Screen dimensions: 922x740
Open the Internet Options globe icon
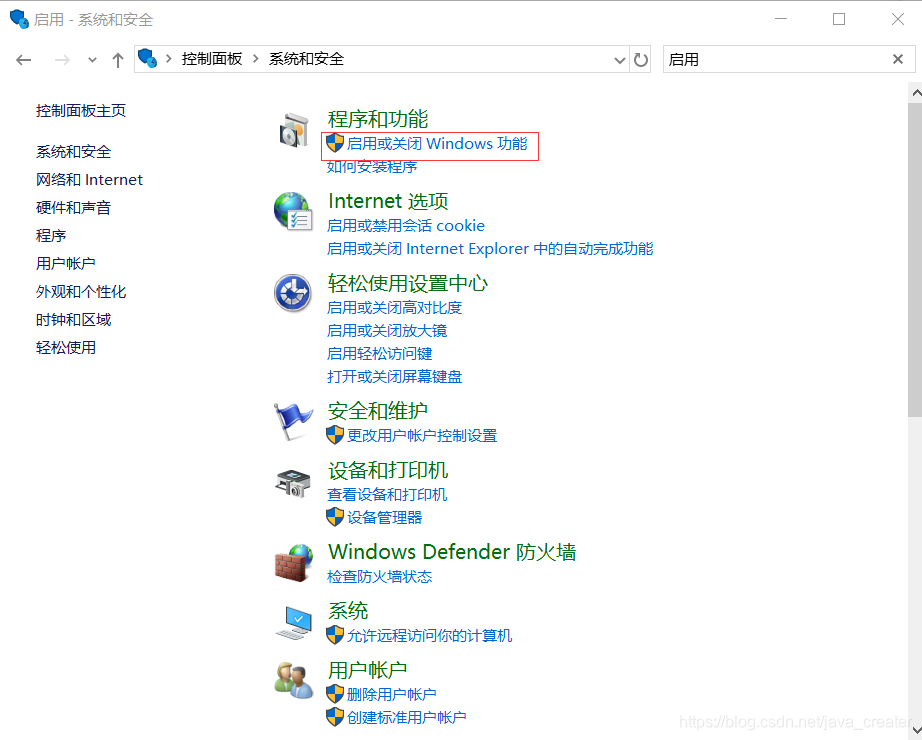(x=293, y=211)
